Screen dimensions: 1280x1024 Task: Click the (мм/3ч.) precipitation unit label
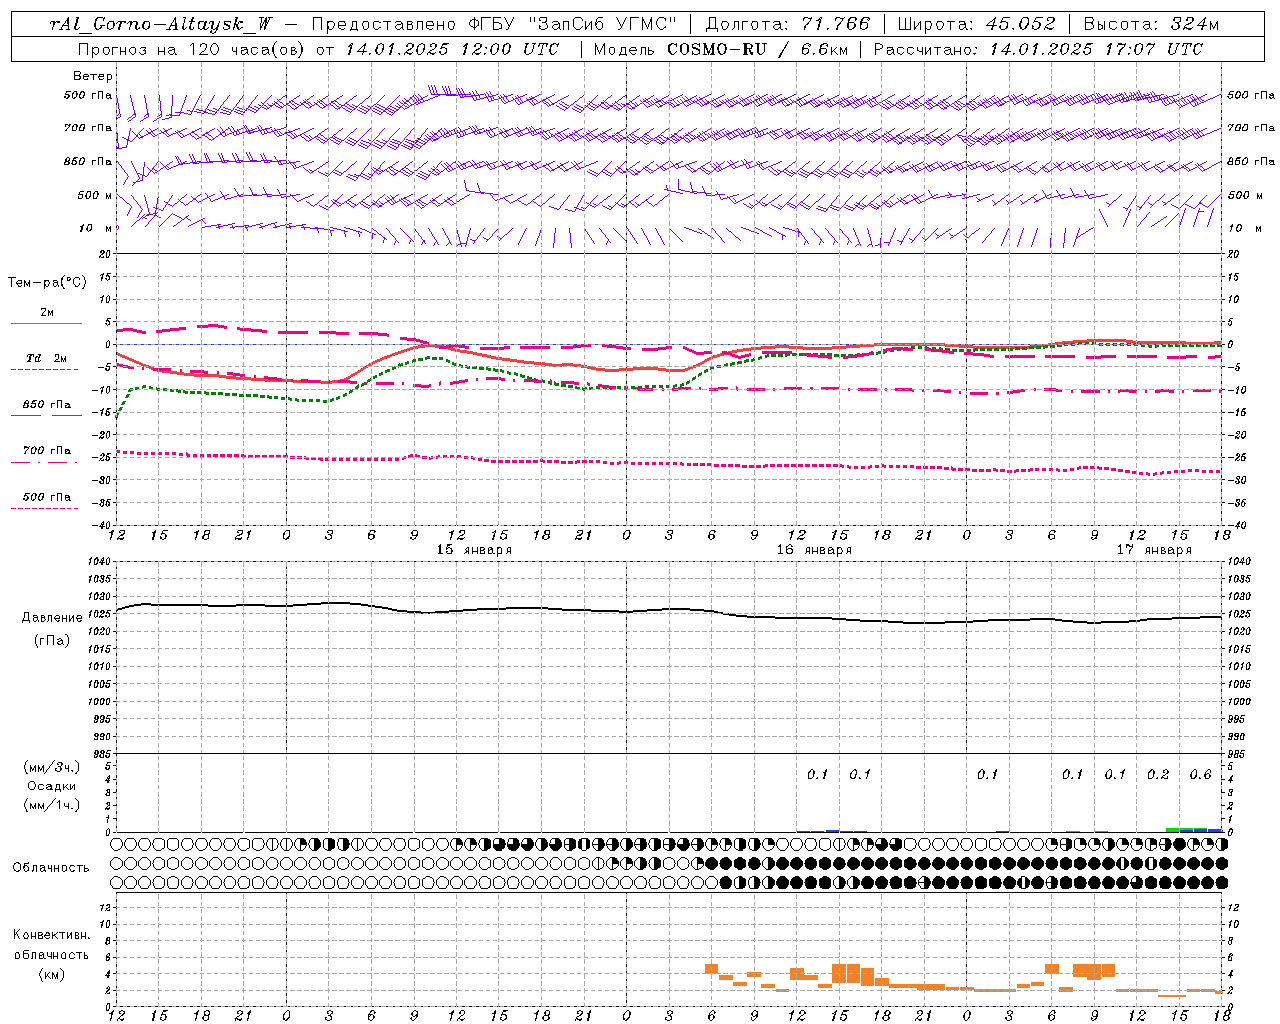pos(52,767)
